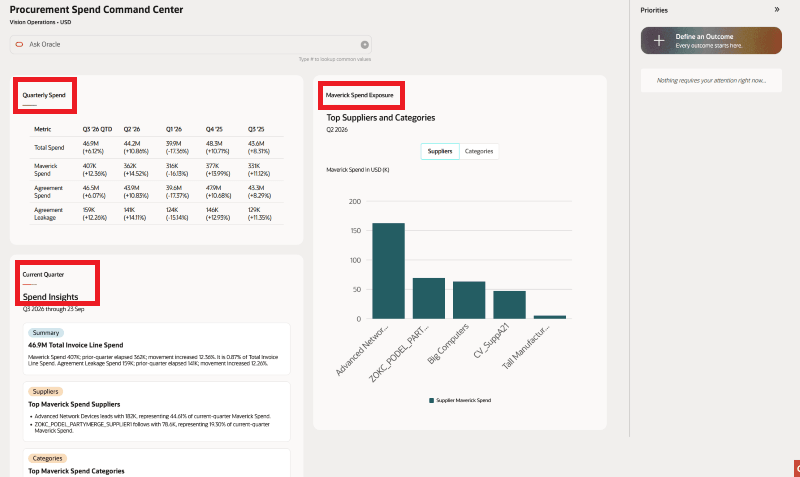
Task: Click the 43.6M Total Spend cell
Action: click(259, 147)
